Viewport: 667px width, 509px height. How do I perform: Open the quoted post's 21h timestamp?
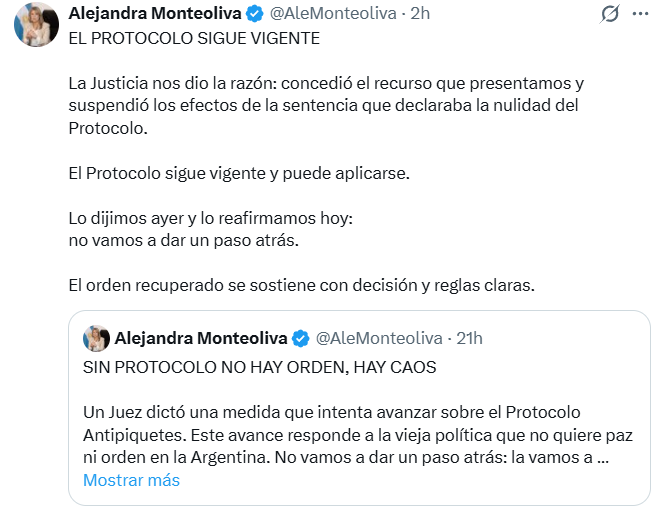coord(468,338)
